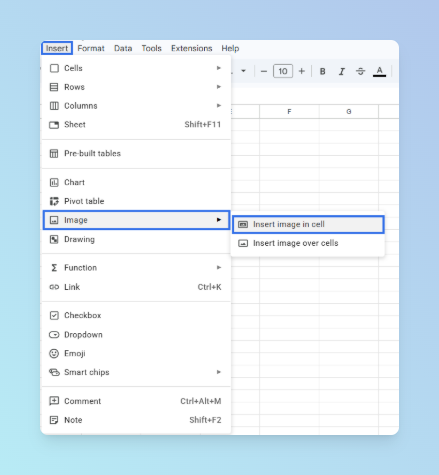This screenshot has width=439, height=475.
Task: Click the Emoji smiley icon
Action: coord(54,353)
